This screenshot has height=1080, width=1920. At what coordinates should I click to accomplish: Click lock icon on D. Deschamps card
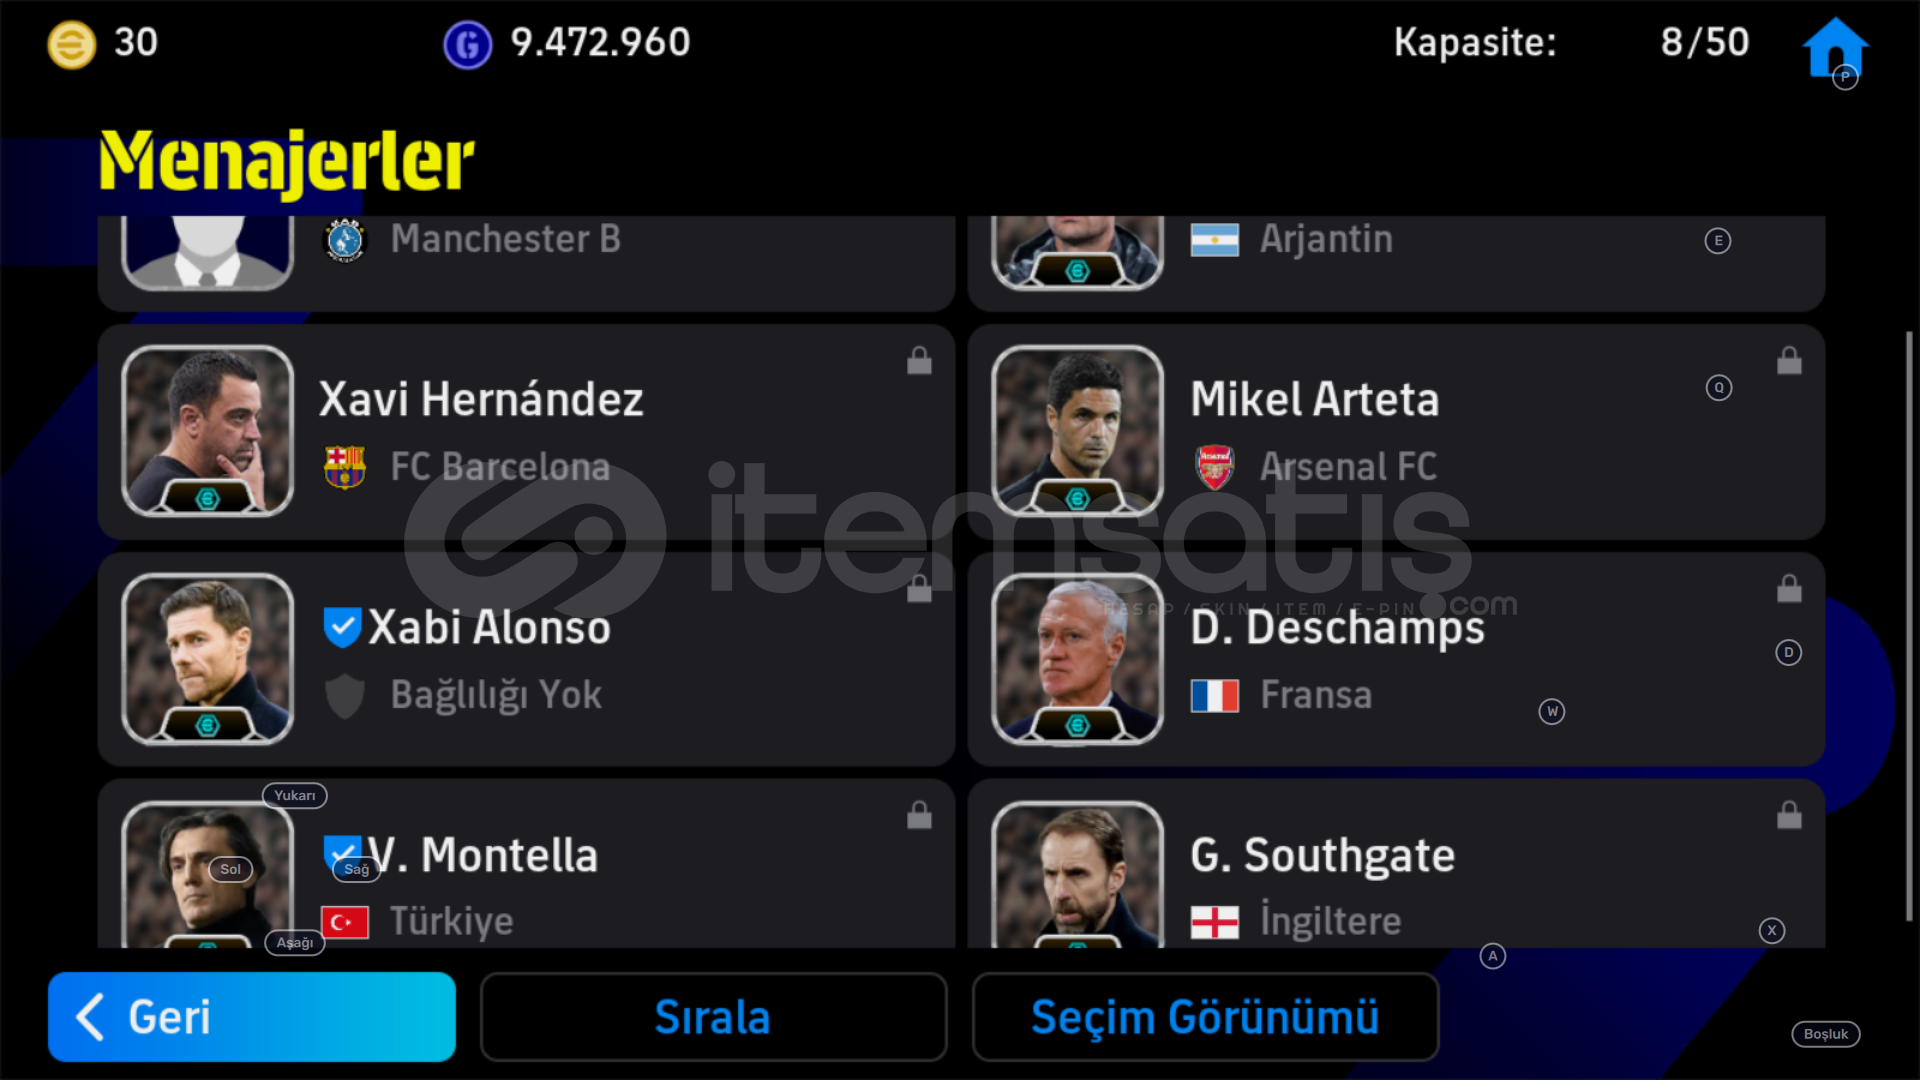[1789, 588]
